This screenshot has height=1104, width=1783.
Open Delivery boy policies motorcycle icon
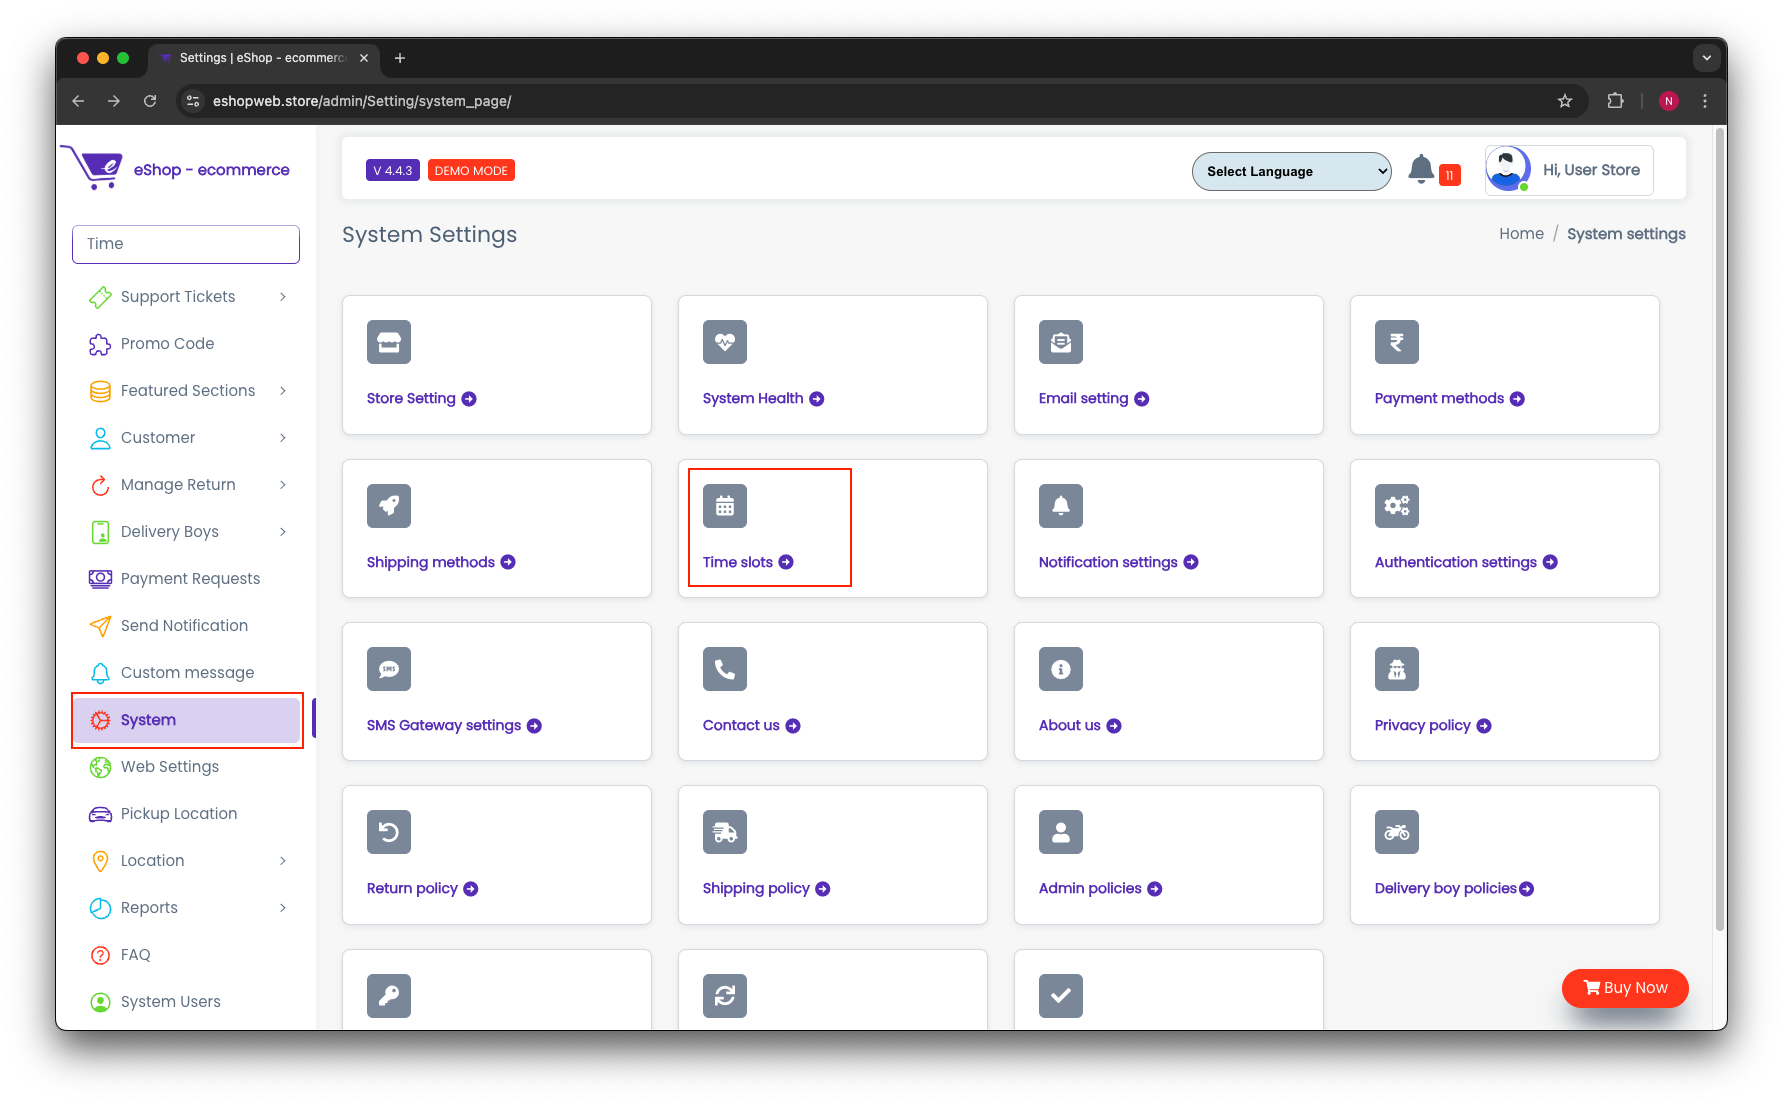pos(1396,832)
